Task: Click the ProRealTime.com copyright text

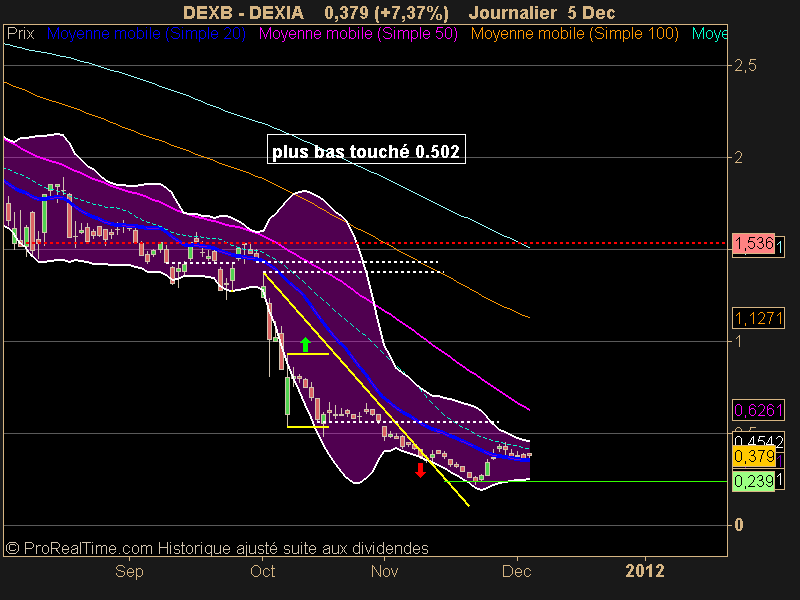Action: 217,548
